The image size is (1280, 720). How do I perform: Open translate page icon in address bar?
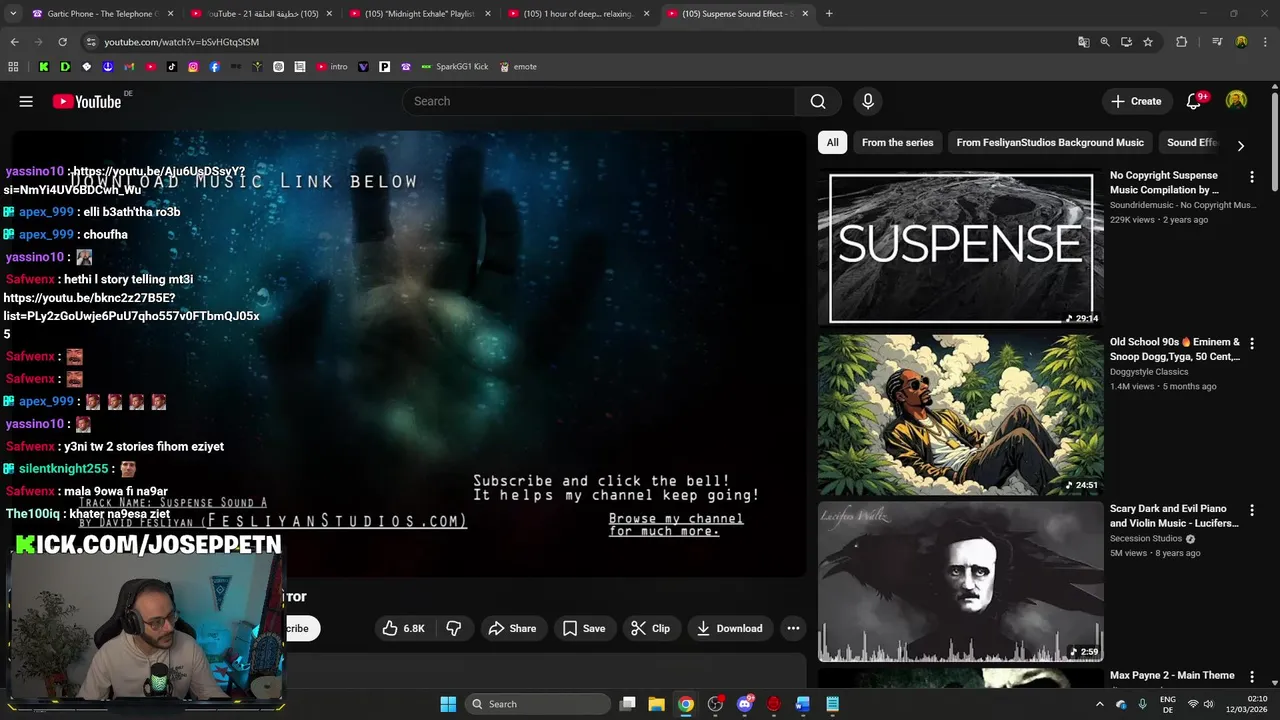coord(1083,42)
